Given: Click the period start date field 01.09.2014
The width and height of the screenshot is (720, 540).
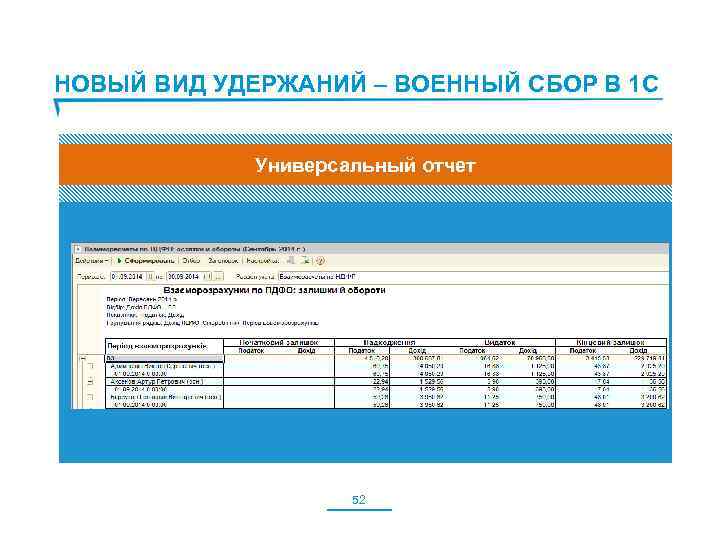Looking at the screenshot, I should [x=128, y=276].
